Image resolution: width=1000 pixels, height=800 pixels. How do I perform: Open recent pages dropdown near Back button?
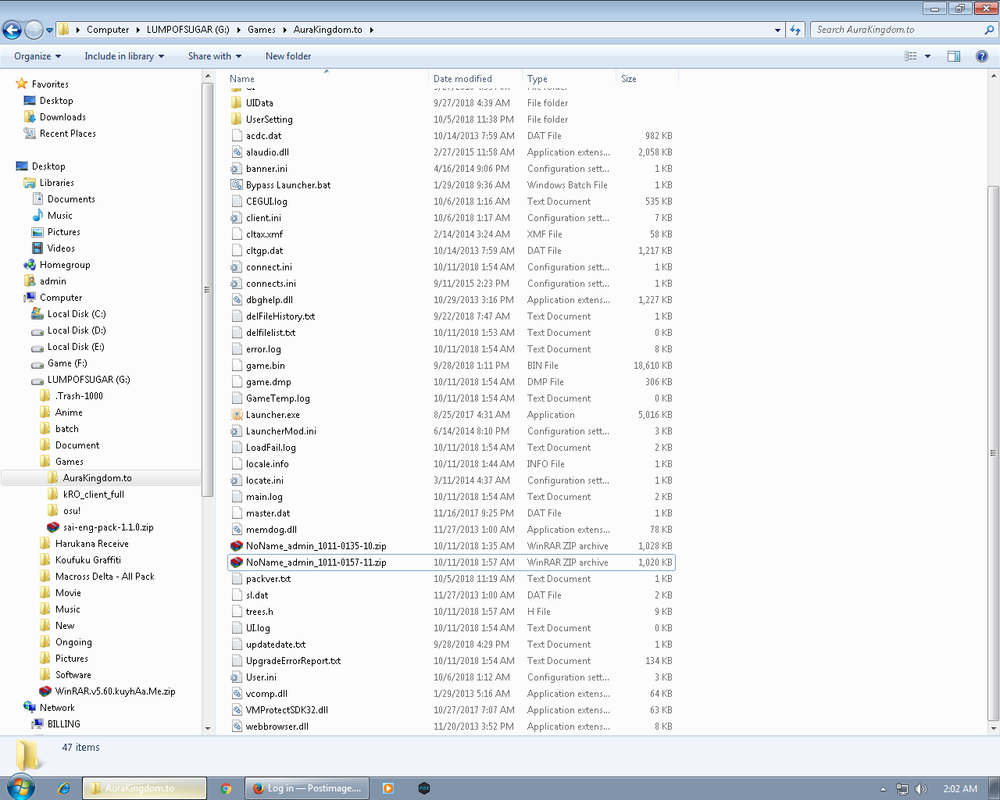tap(49, 29)
